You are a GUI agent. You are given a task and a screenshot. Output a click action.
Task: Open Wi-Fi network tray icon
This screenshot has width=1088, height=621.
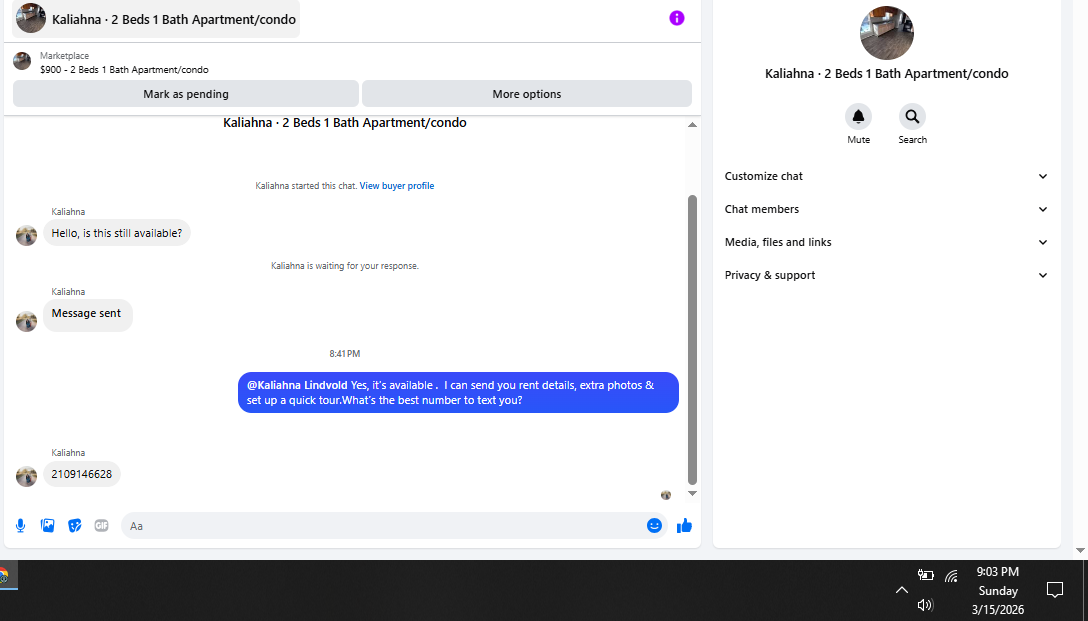click(x=951, y=575)
